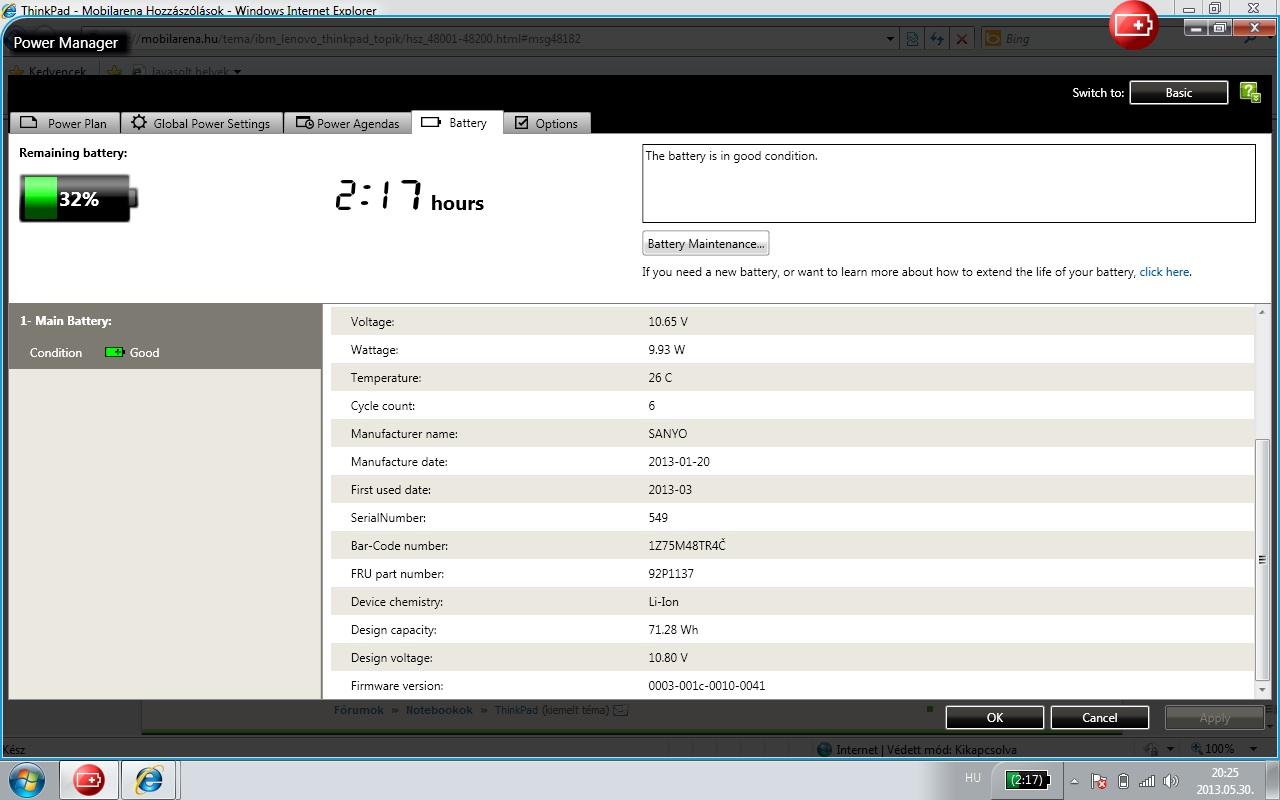Confirm with the OK button
This screenshot has height=800, width=1280.
click(995, 717)
